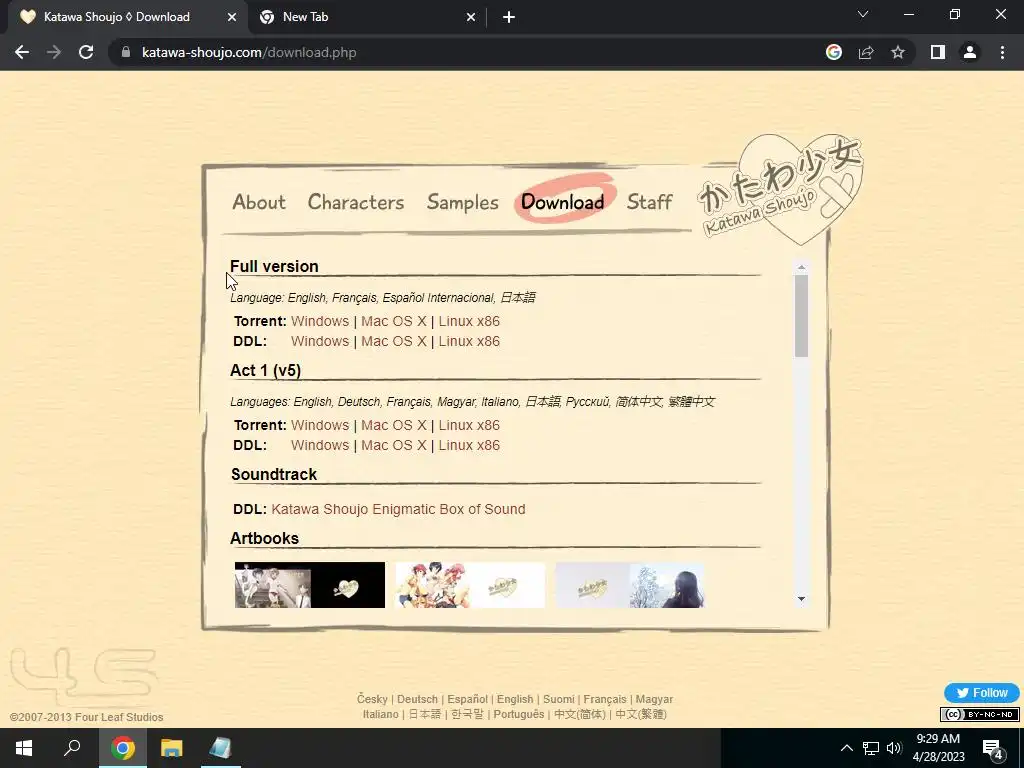
Task: Switch site language to Italiano
Action: coord(381,714)
